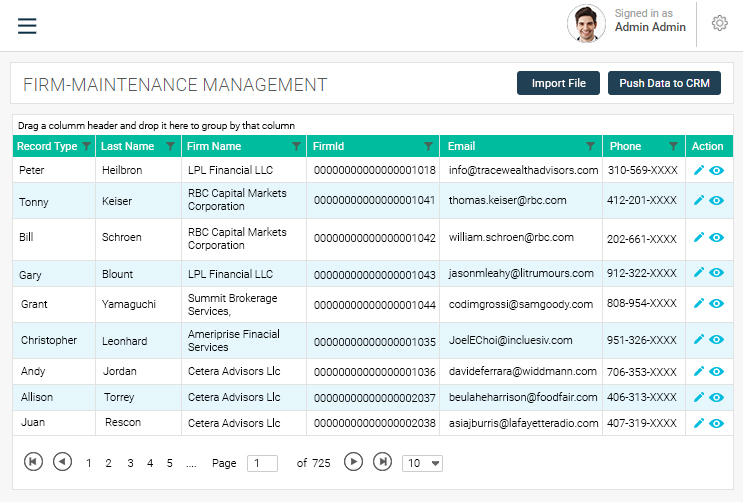Edit the Grant Yamaguchi record
Screen dimensions: 743x502
tap(698, 303)
